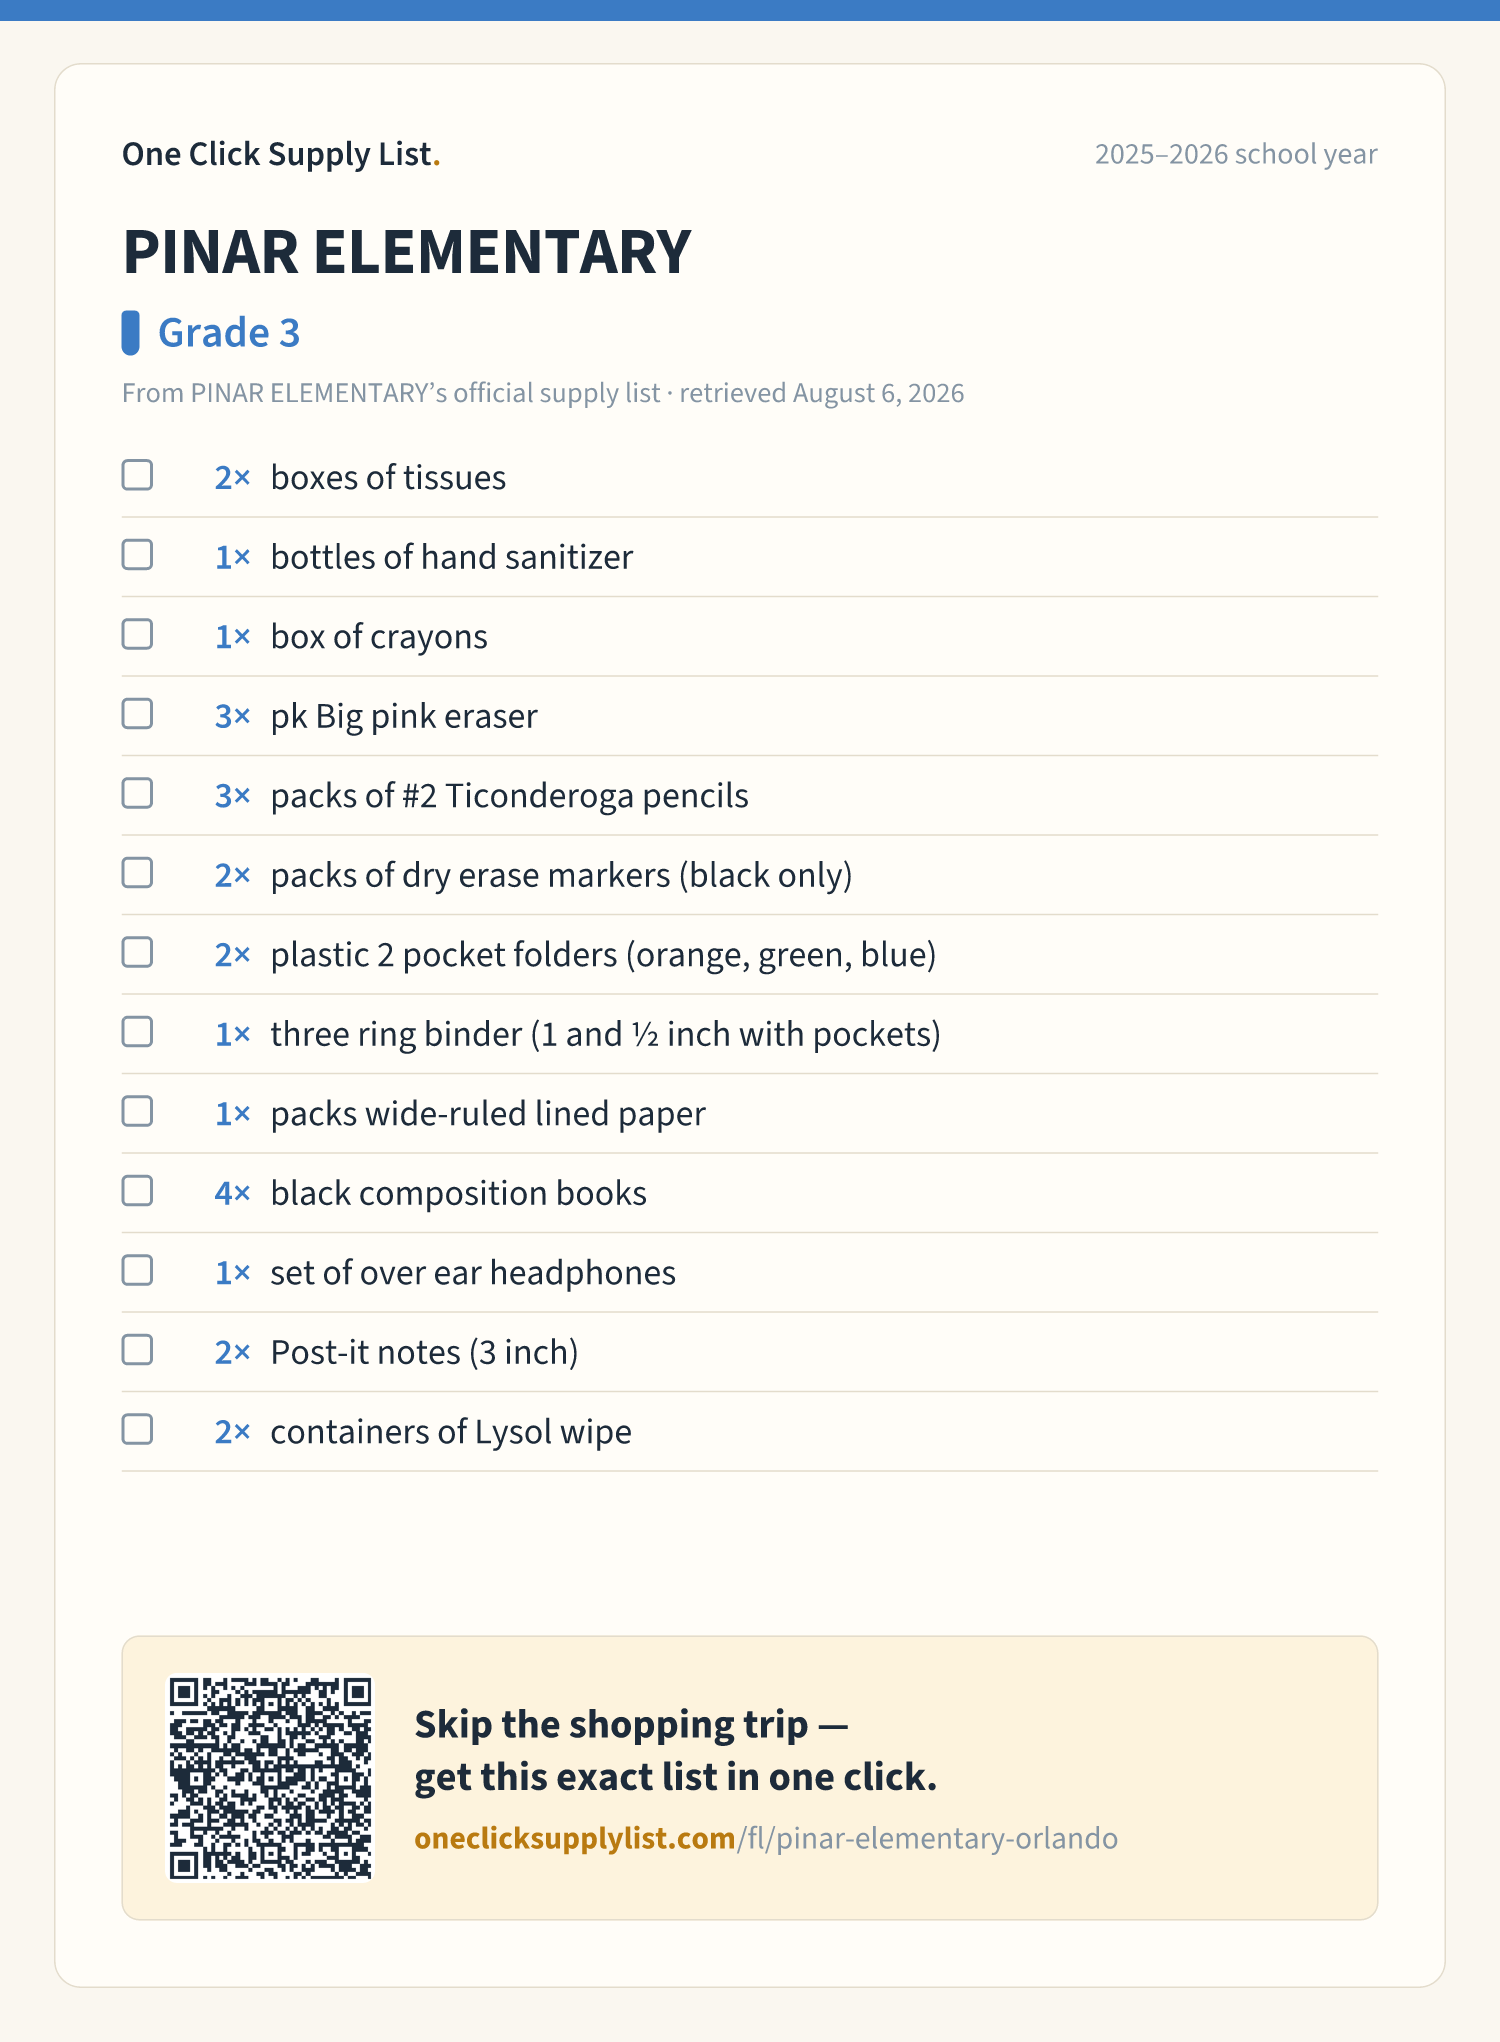This screenshot has width=1500, height=2042.
Task: Click the Grade 3 heading marker
Action: [x=130, y=333]
